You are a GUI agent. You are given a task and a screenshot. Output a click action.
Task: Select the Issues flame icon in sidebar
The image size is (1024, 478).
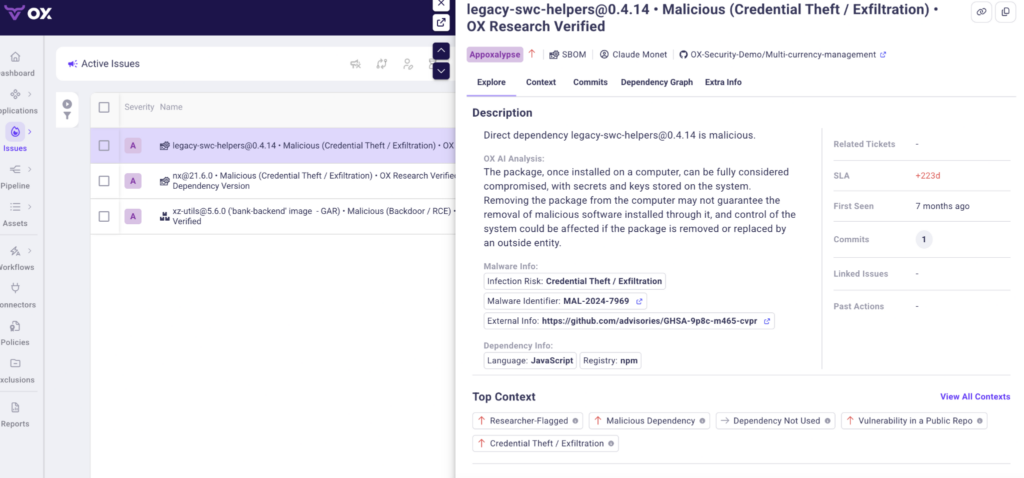coord(15,132)
